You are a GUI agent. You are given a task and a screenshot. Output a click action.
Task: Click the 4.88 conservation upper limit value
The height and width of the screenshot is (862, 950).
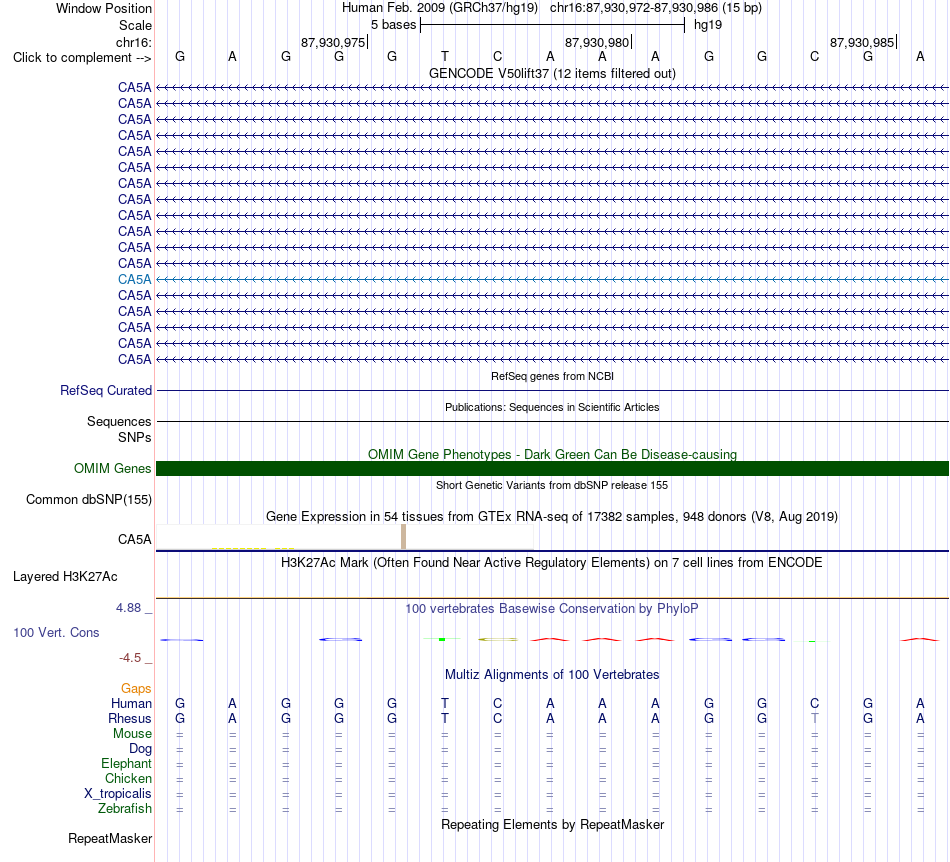click(128, 608)
